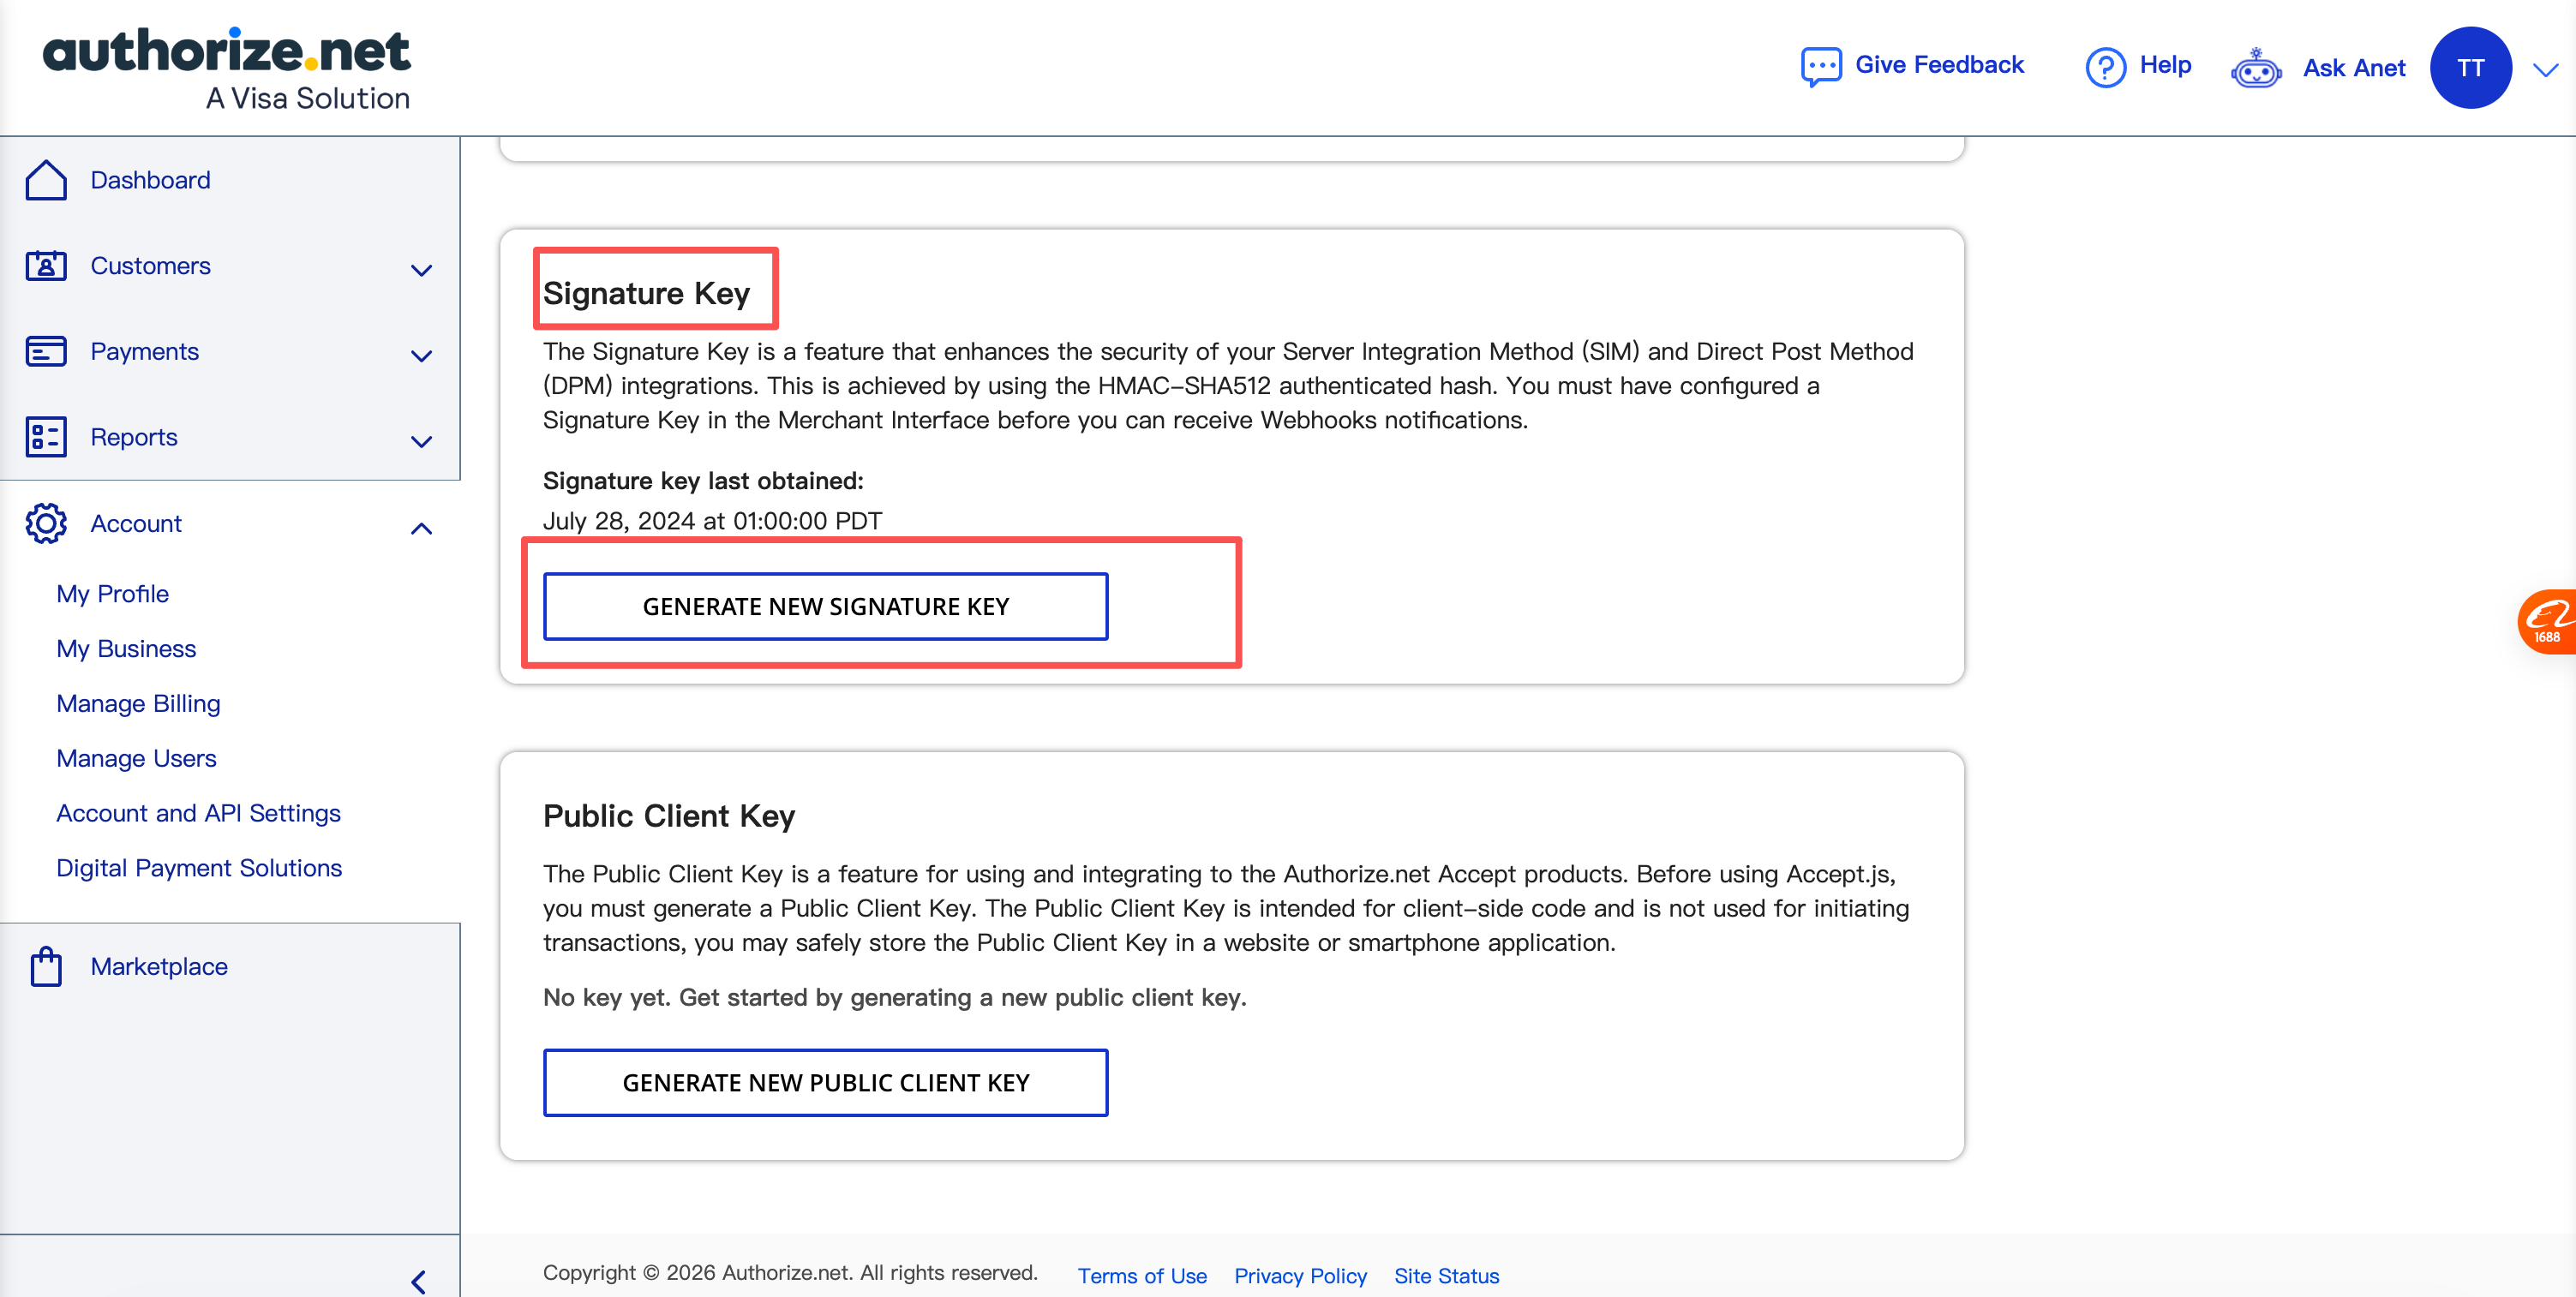
Task: Click the Help link text
Action: pos(2165,65)
